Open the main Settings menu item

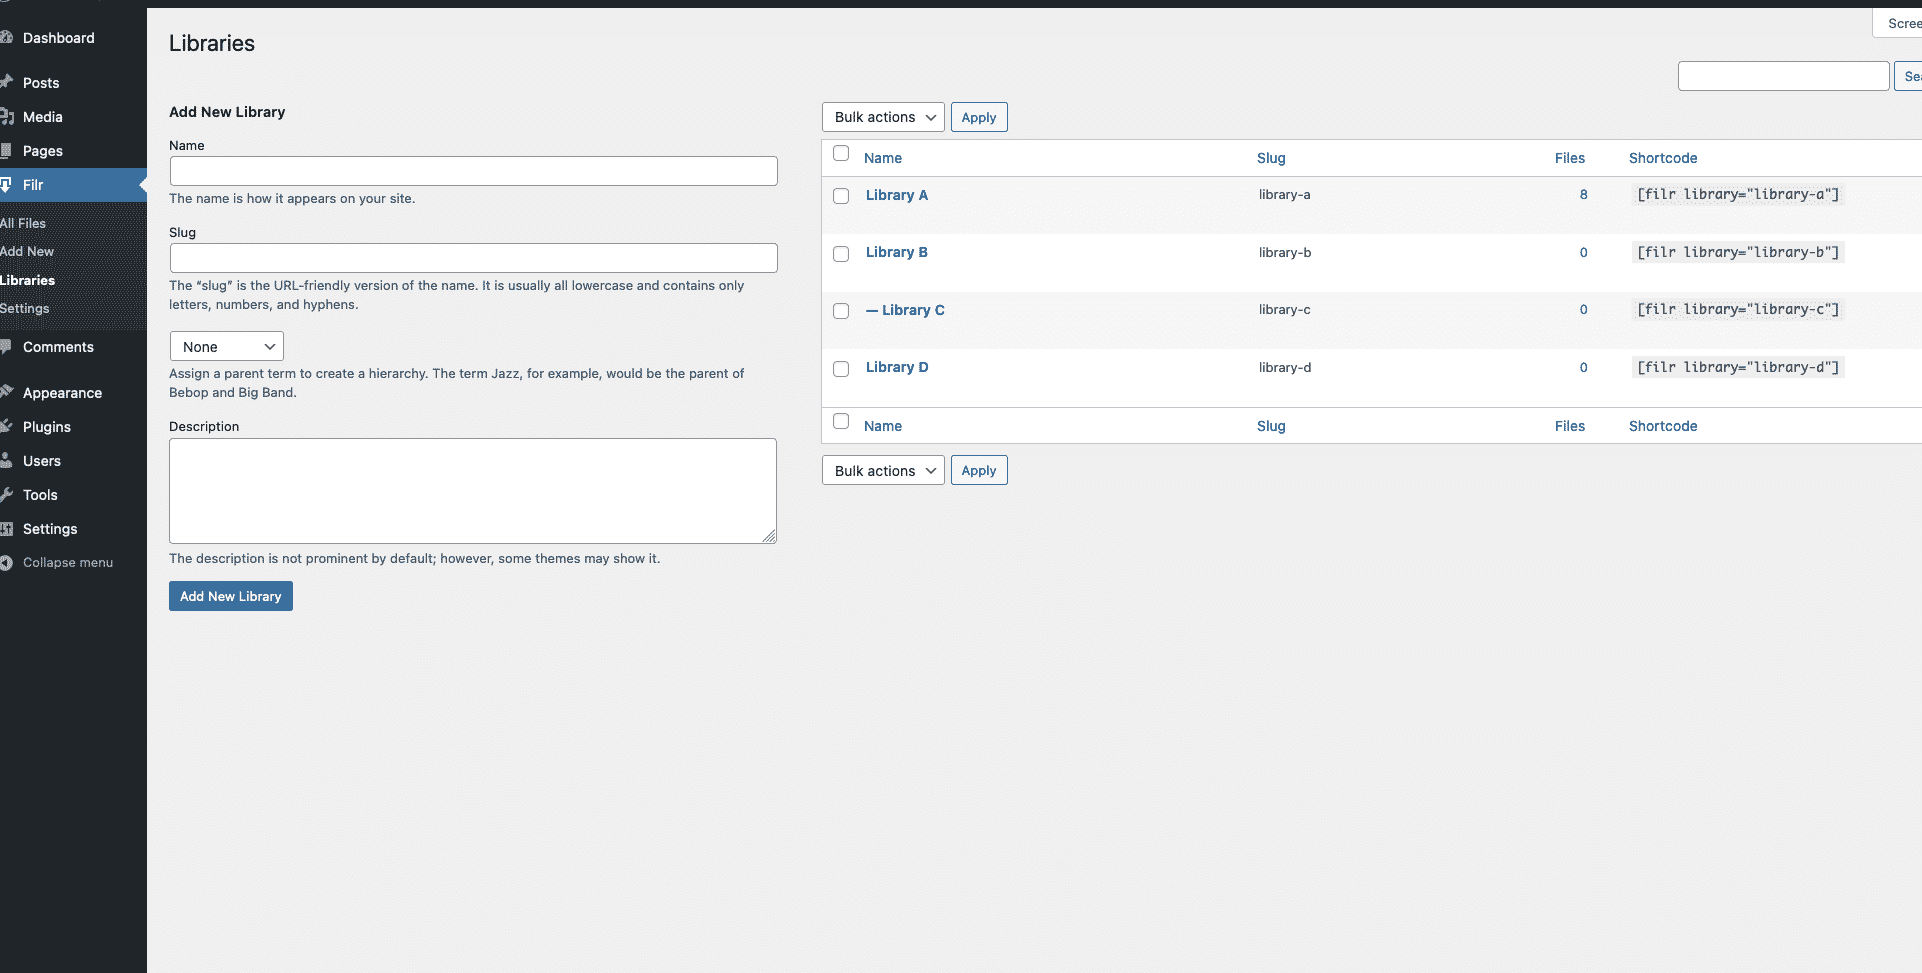50,529
